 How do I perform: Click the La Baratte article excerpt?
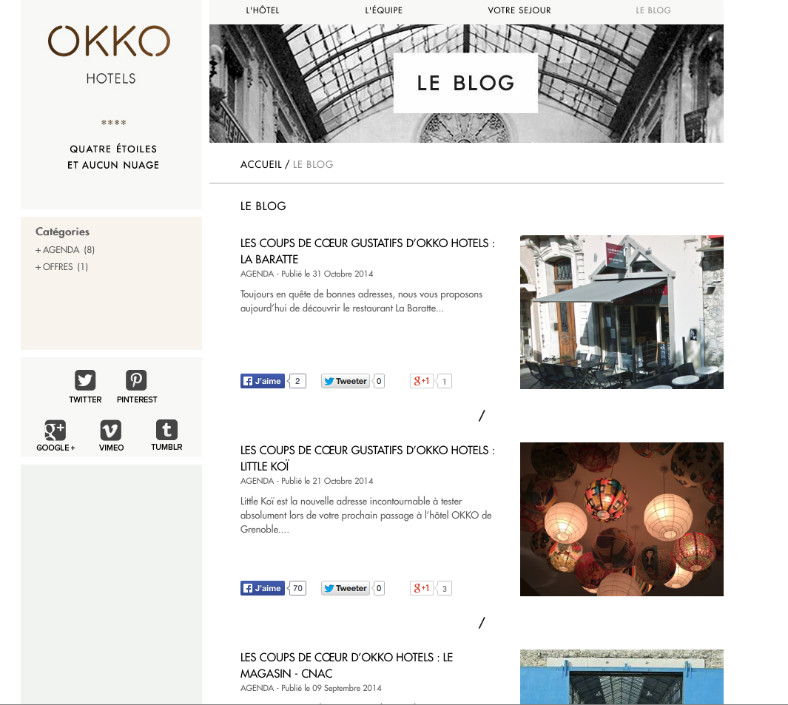click(361, 301)
